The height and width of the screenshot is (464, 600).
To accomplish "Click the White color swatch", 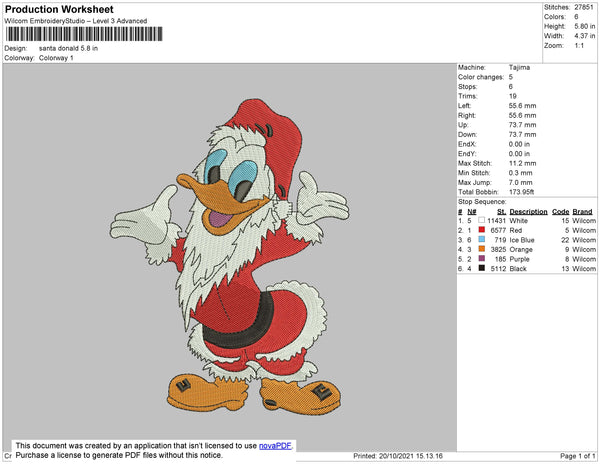I will tap(482, 221).
